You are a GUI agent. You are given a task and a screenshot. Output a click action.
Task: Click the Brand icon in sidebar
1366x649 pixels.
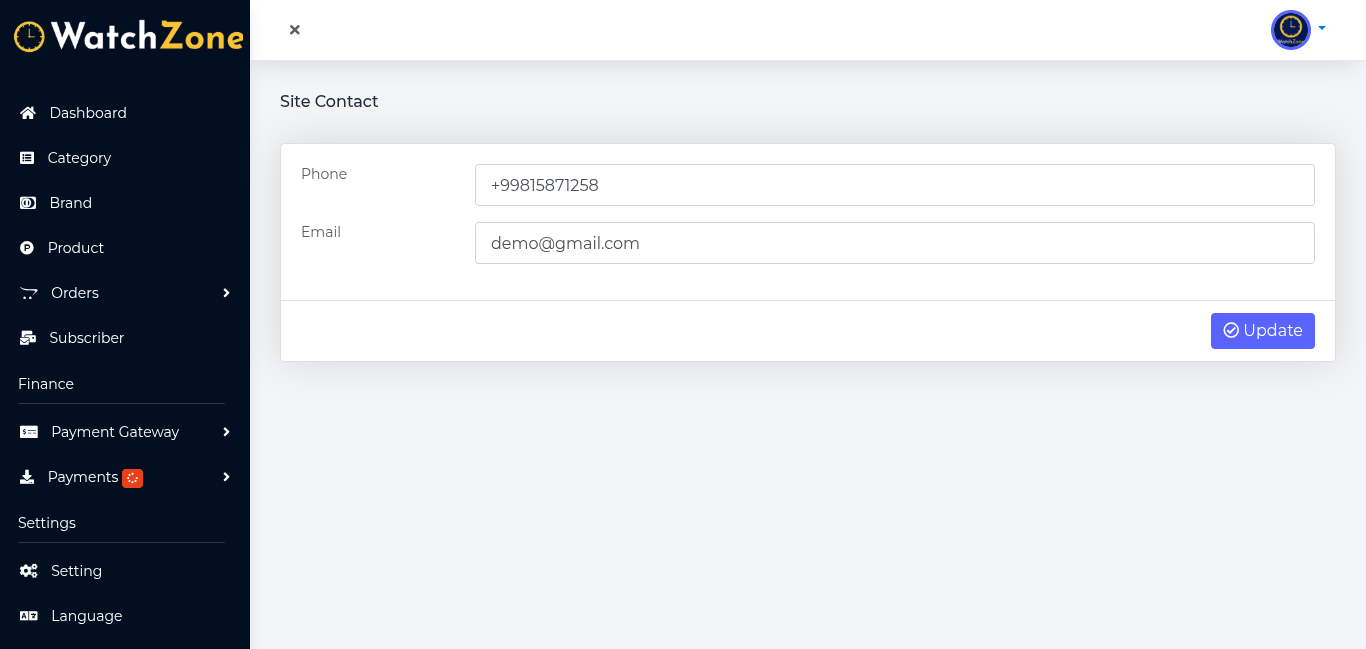(28, 203)
